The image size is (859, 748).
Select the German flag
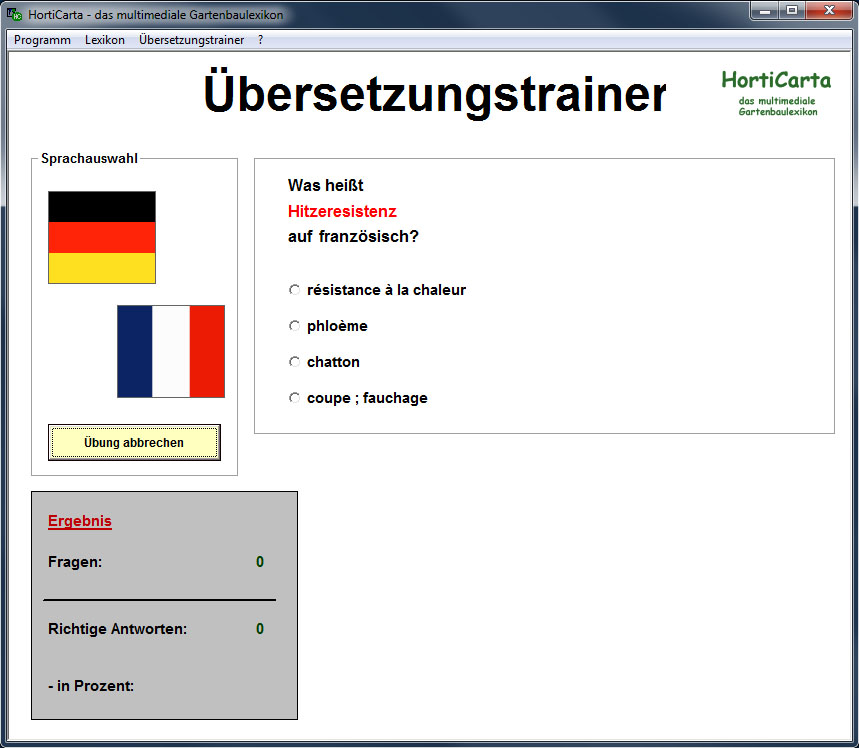click(102, 237)
